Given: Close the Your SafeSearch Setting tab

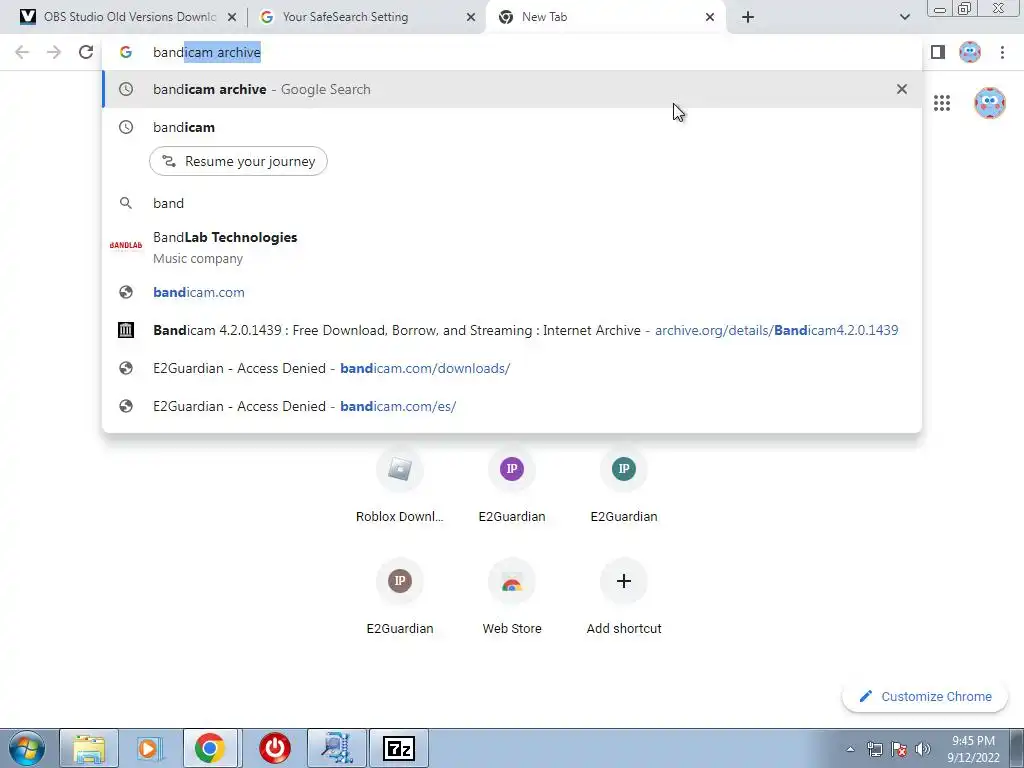Looking at the screenshot, I should (471, 18).
